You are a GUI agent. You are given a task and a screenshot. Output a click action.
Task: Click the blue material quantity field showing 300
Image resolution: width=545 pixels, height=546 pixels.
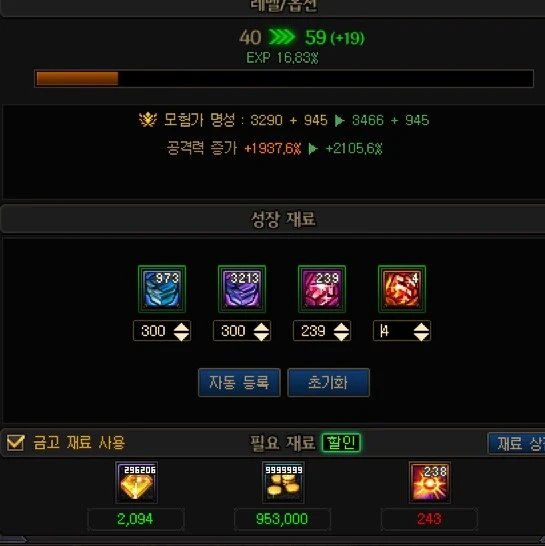pyautogui.click(x=162, y=331)
